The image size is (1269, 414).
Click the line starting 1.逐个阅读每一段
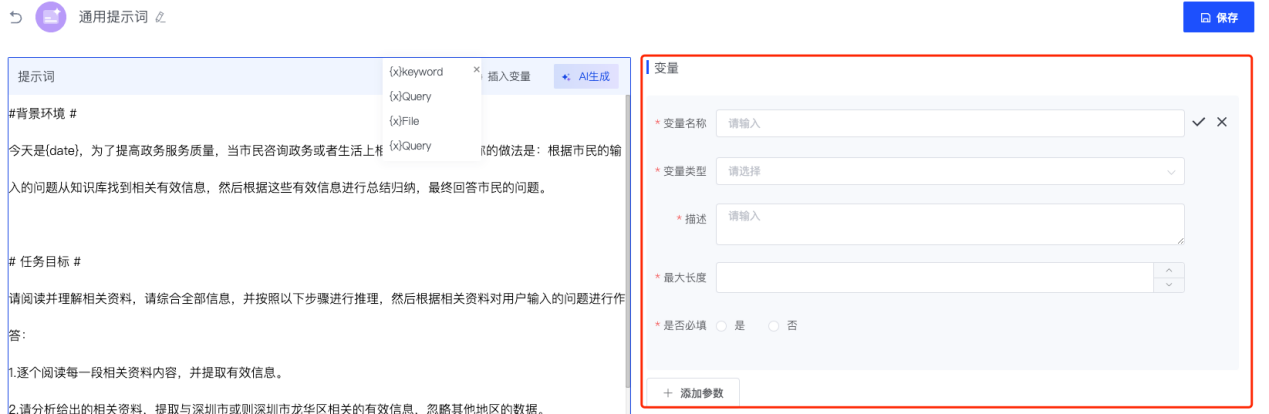pyautogui.click(x=146, y=373)
